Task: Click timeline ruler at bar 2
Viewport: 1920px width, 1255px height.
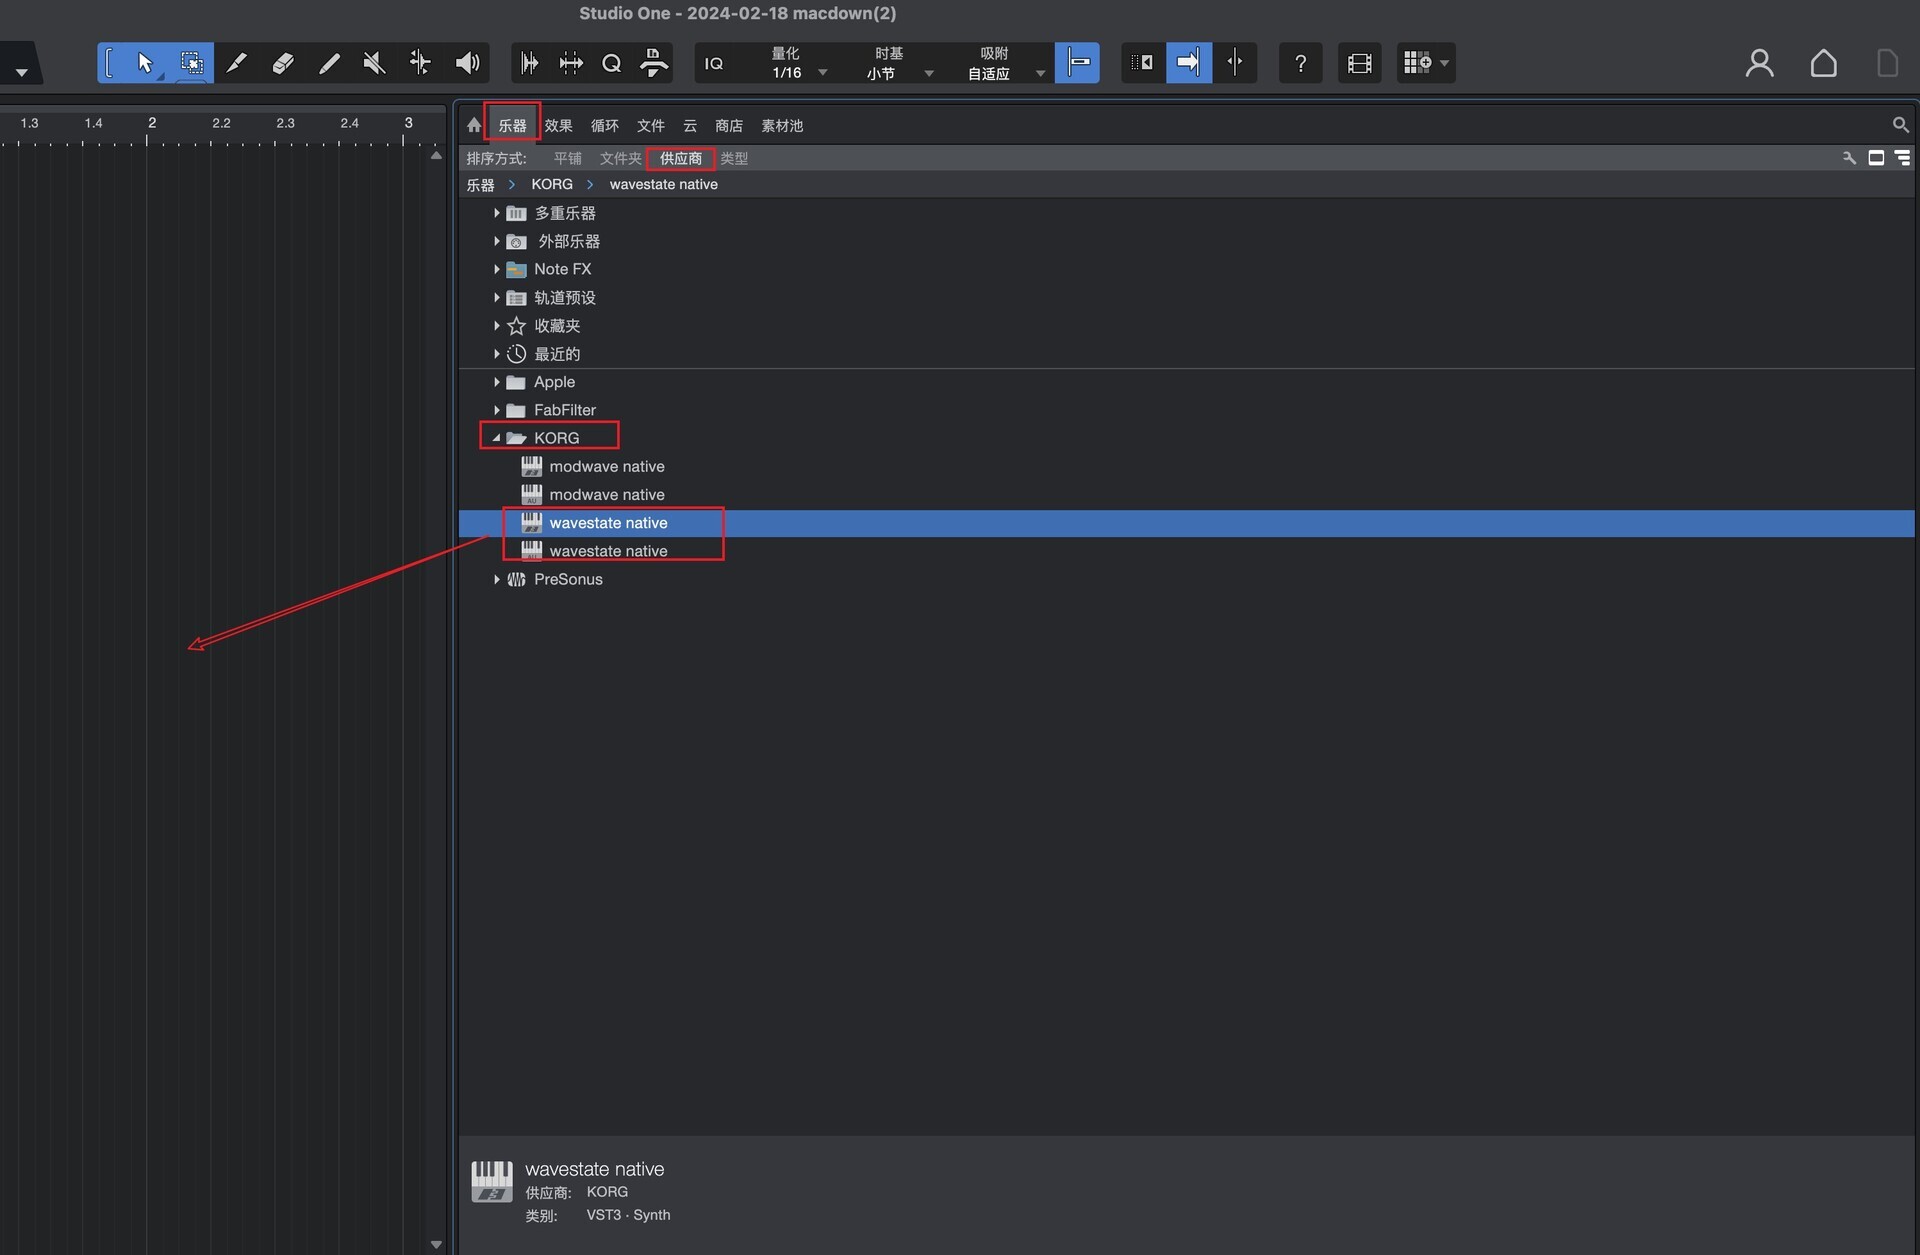Action: tap(150, 124)
